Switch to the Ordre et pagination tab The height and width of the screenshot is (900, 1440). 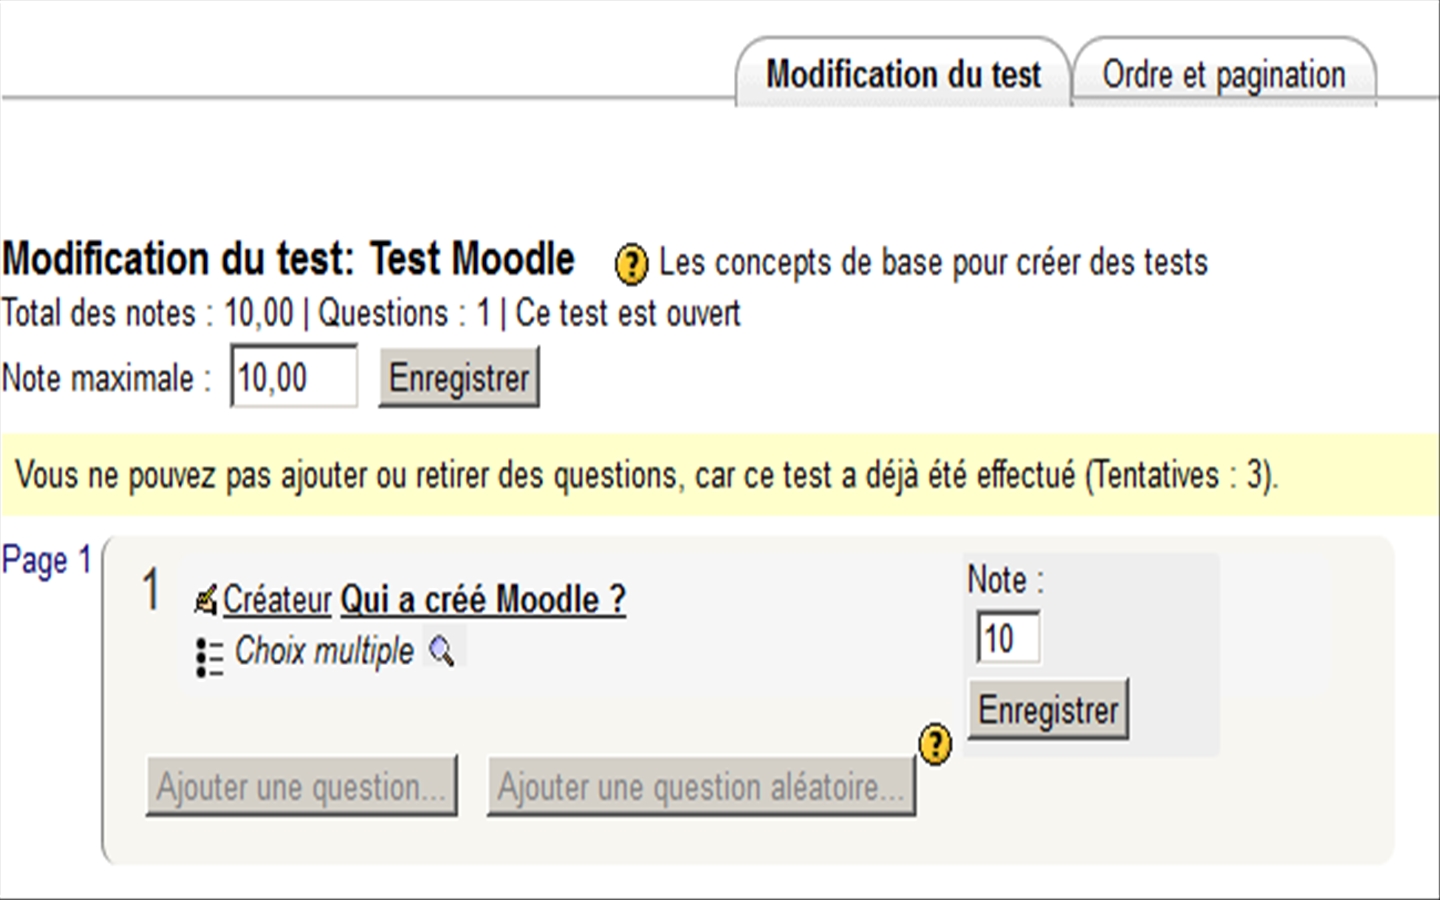point(1224,73)
